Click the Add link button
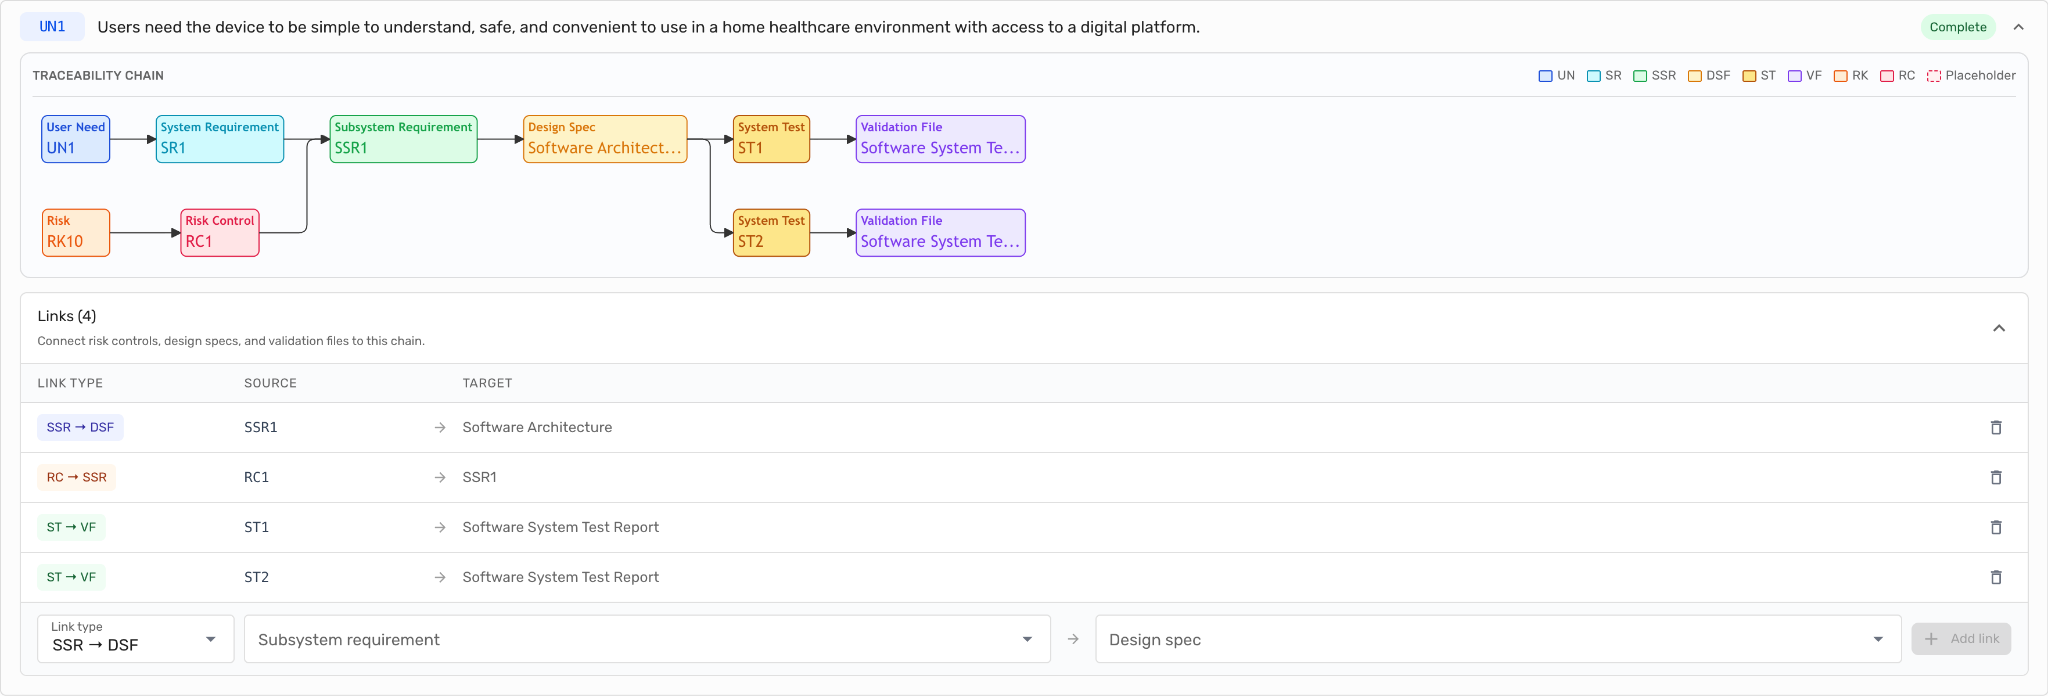The image size is (2048, 696). [1961, 639]
